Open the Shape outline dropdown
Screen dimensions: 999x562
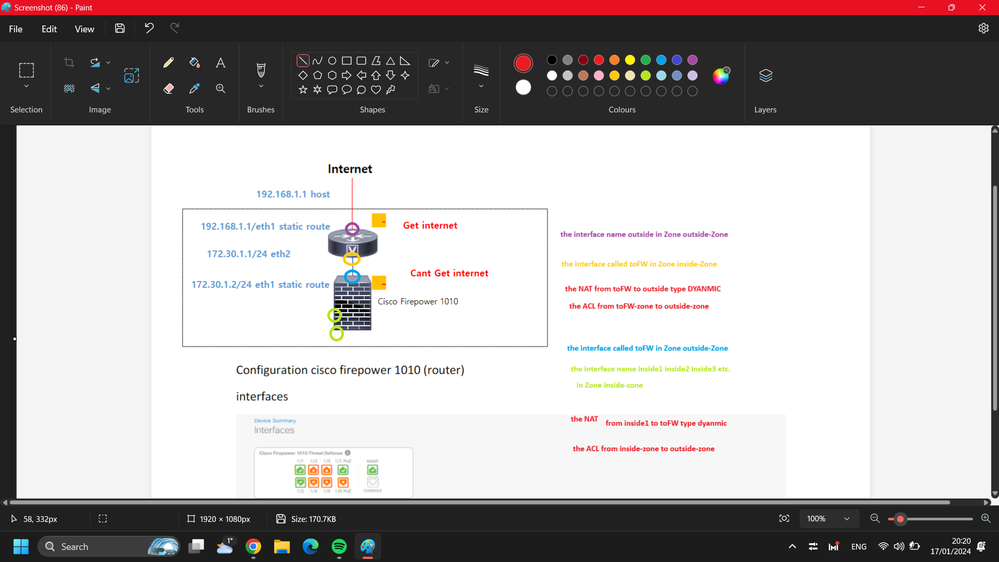(x=439, y=62)
